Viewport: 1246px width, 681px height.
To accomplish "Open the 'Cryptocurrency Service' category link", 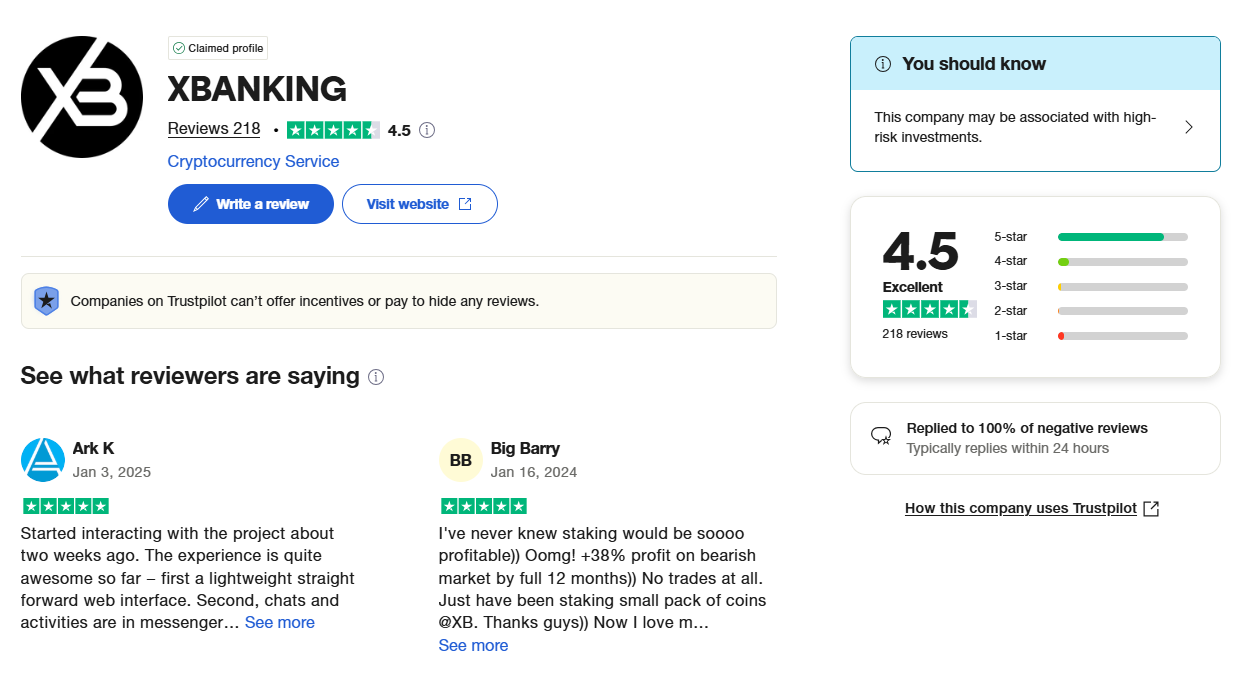I will [x=253, y=161].
